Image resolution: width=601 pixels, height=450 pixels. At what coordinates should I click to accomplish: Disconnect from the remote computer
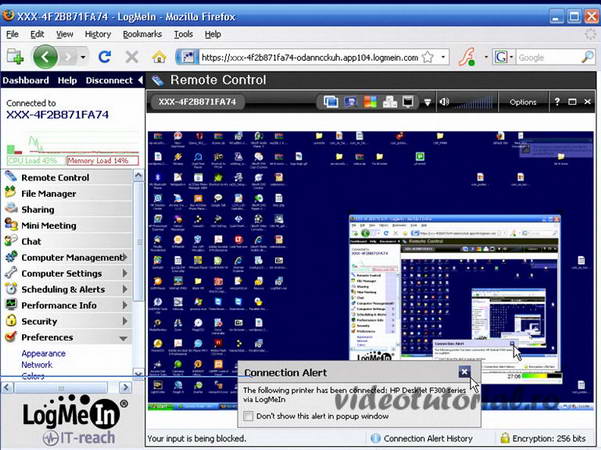pos(109,80)
